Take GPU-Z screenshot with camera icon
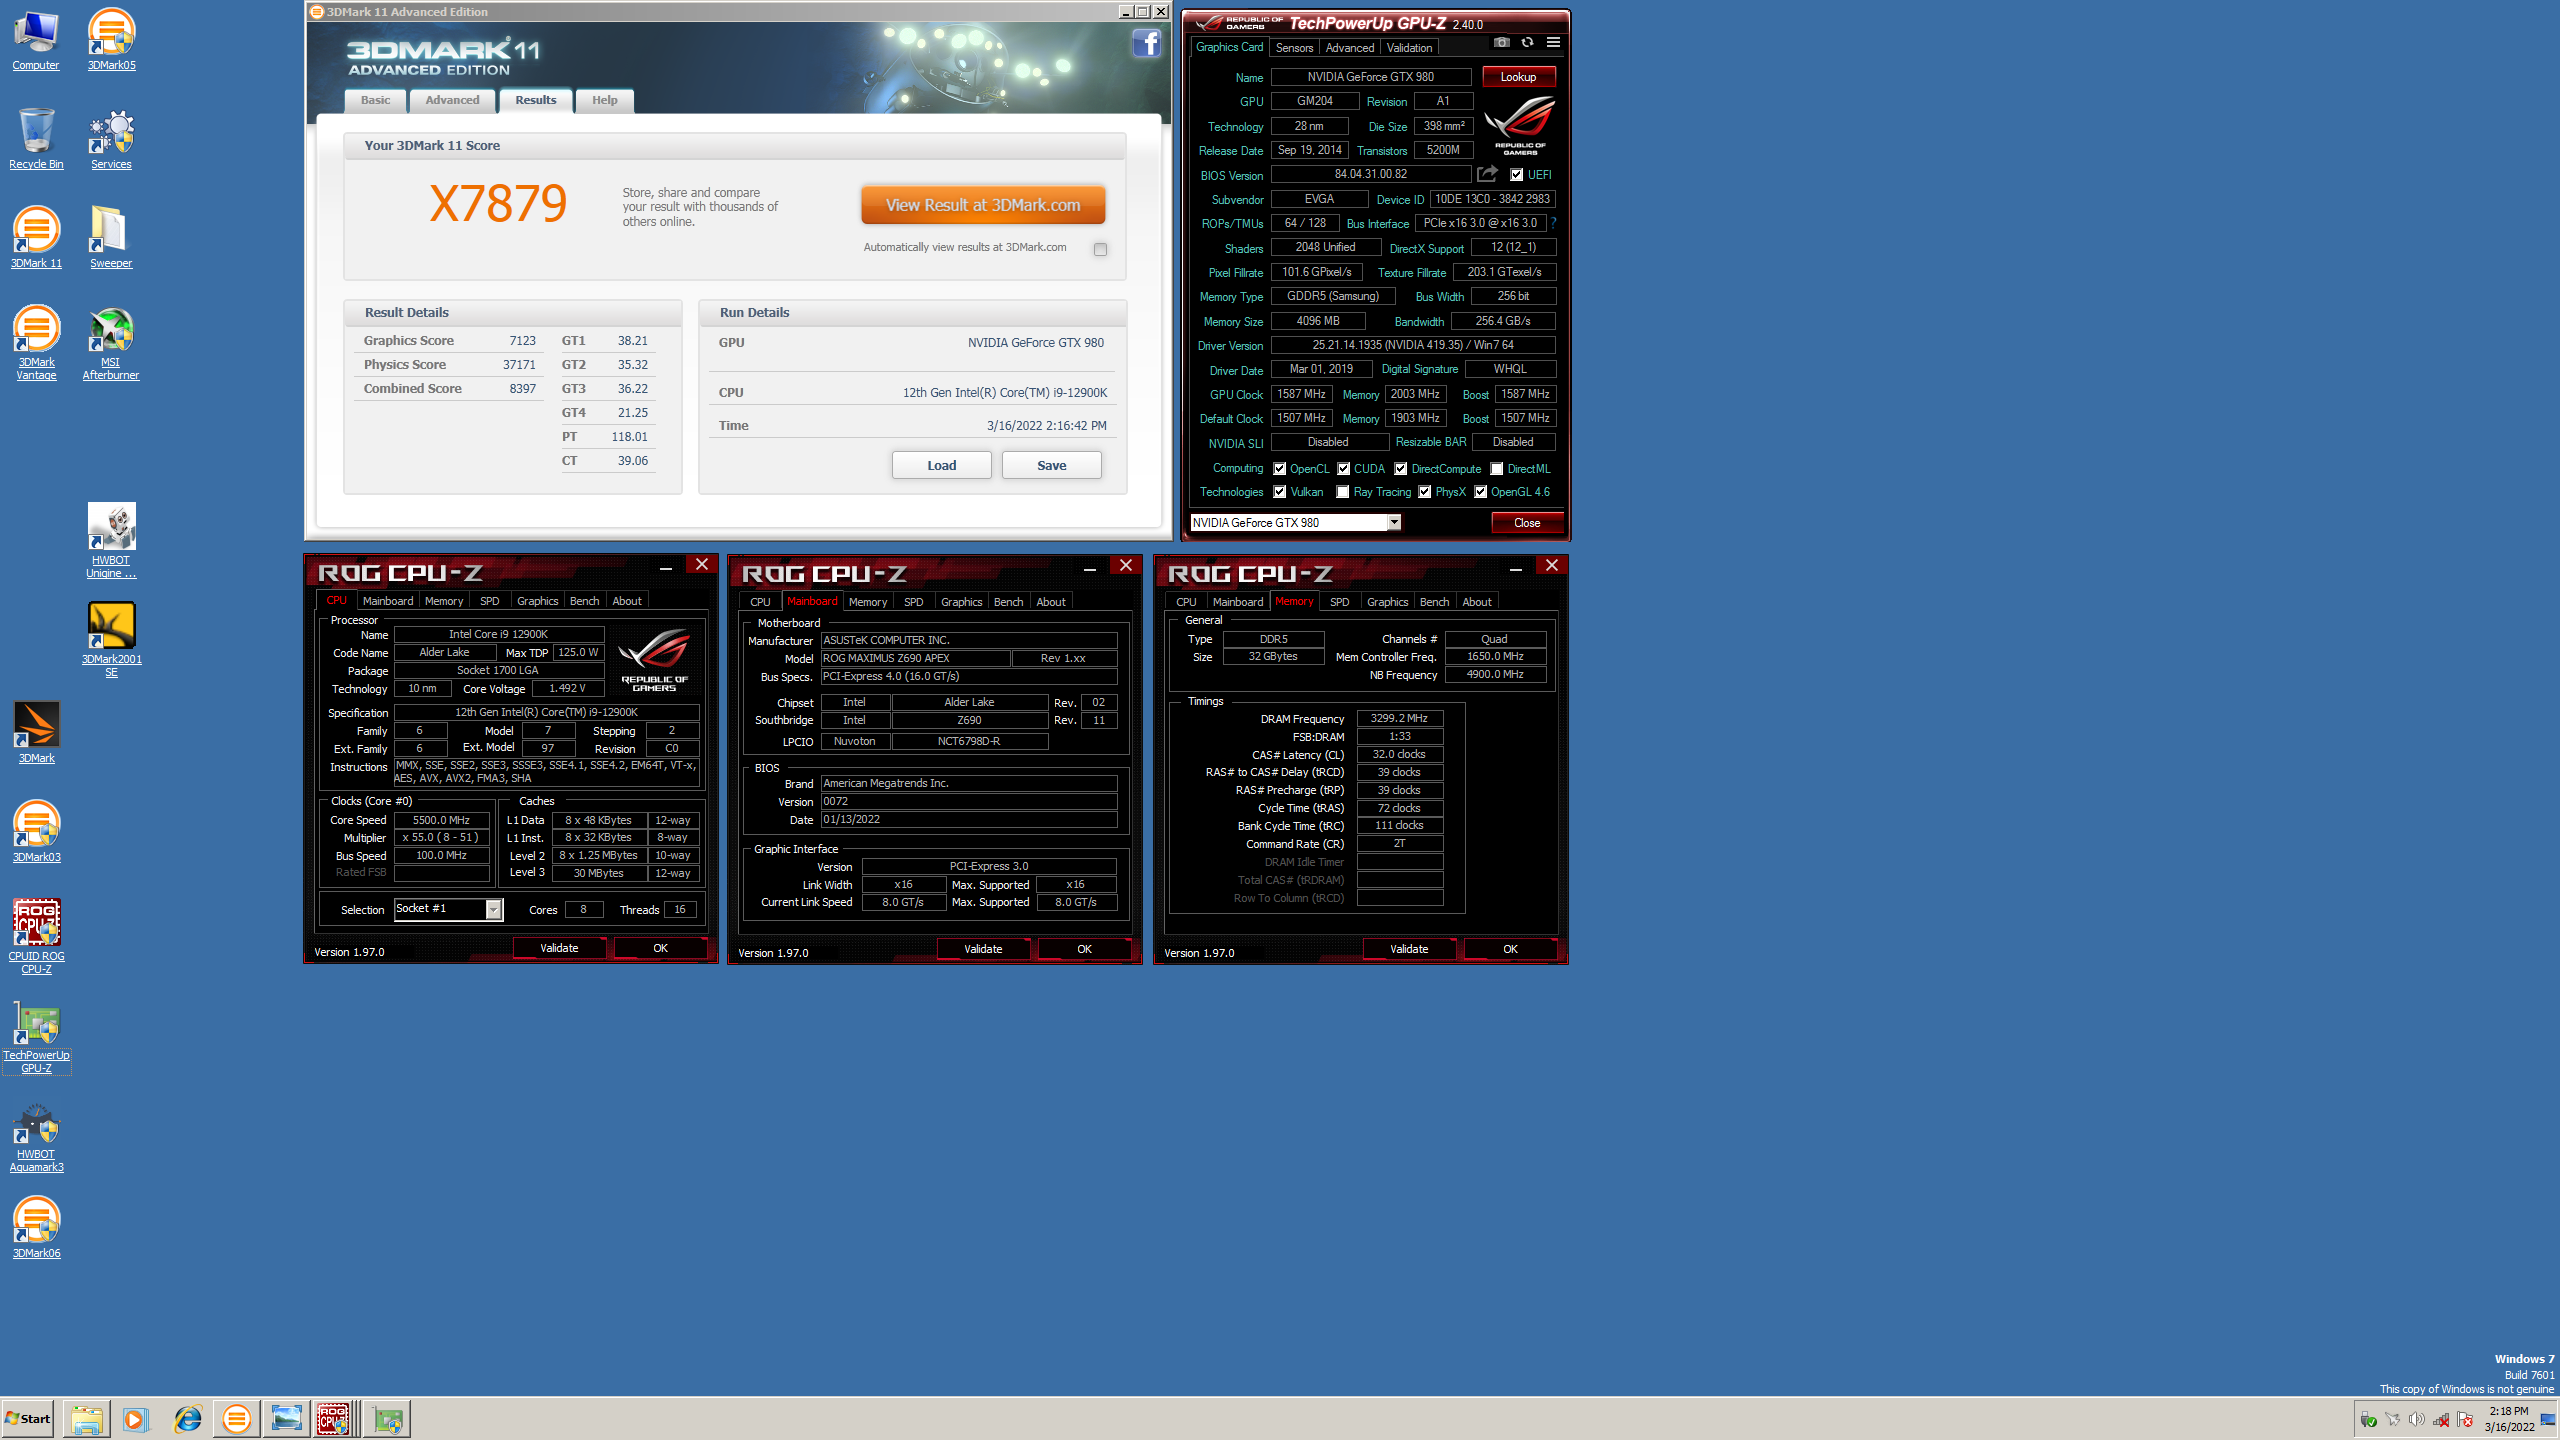Viewport: 2560px width, 1440px height. tap(1501, 42)
